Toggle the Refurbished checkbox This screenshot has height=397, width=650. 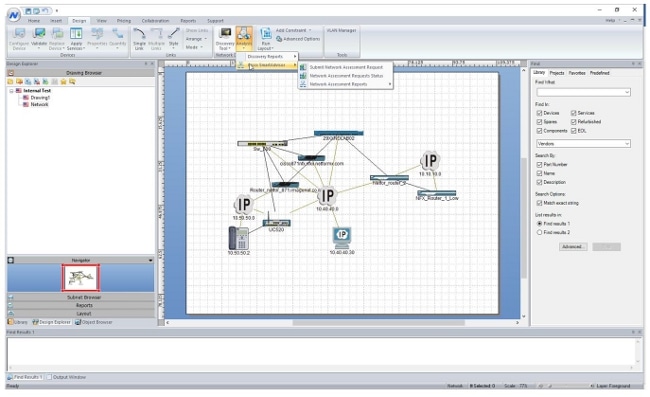click(574, 122)
